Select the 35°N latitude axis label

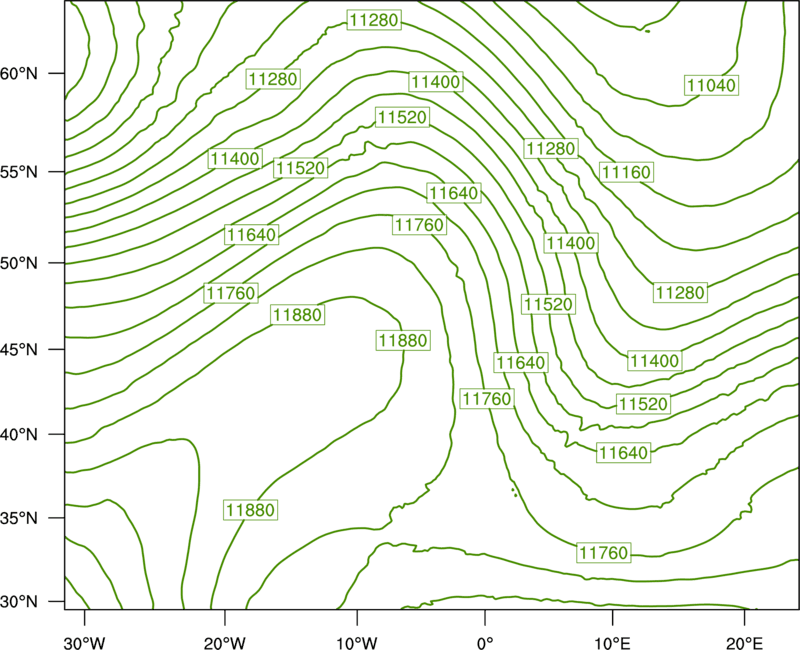19,518
